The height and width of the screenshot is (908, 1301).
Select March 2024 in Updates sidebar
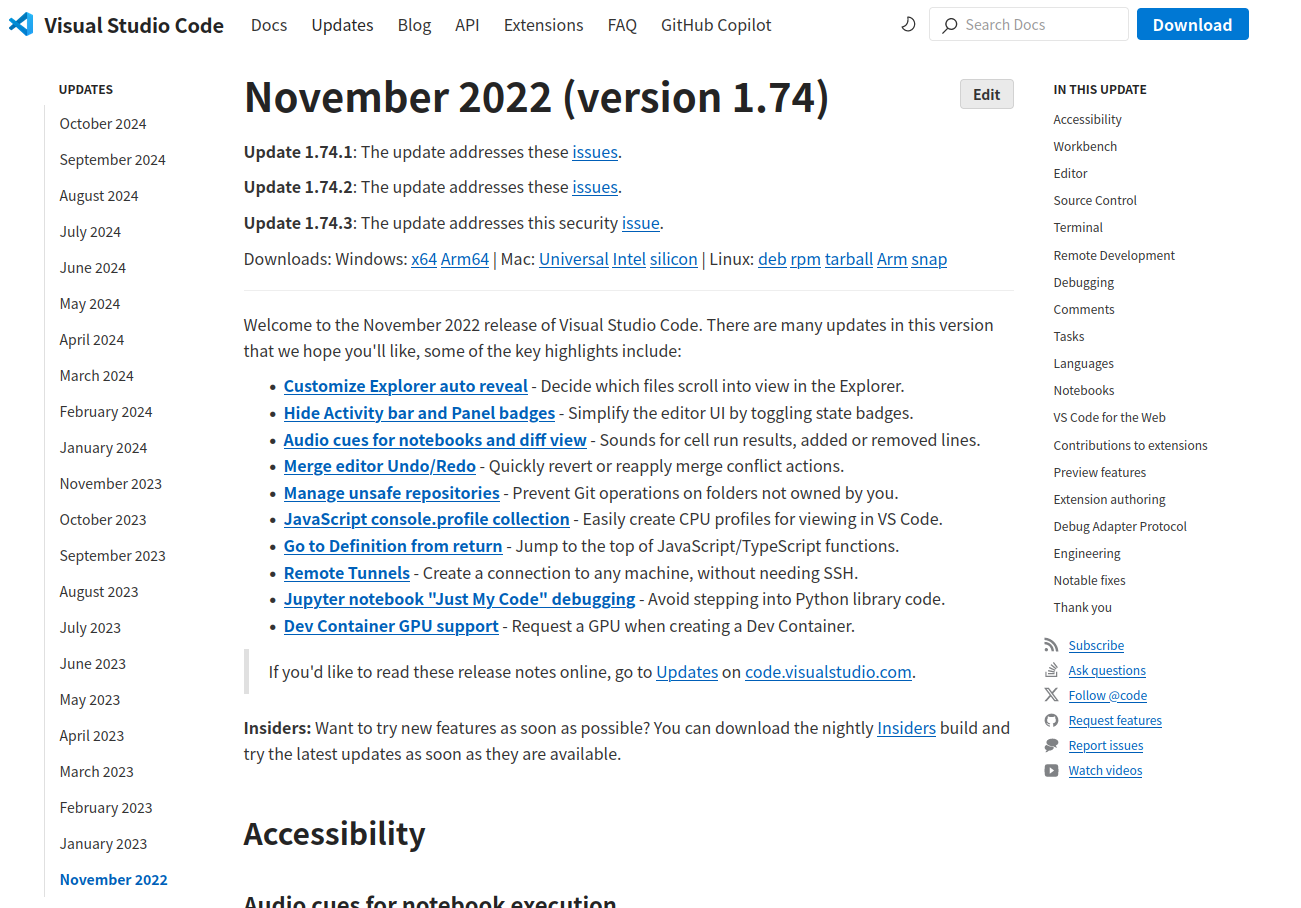[96, 376]
